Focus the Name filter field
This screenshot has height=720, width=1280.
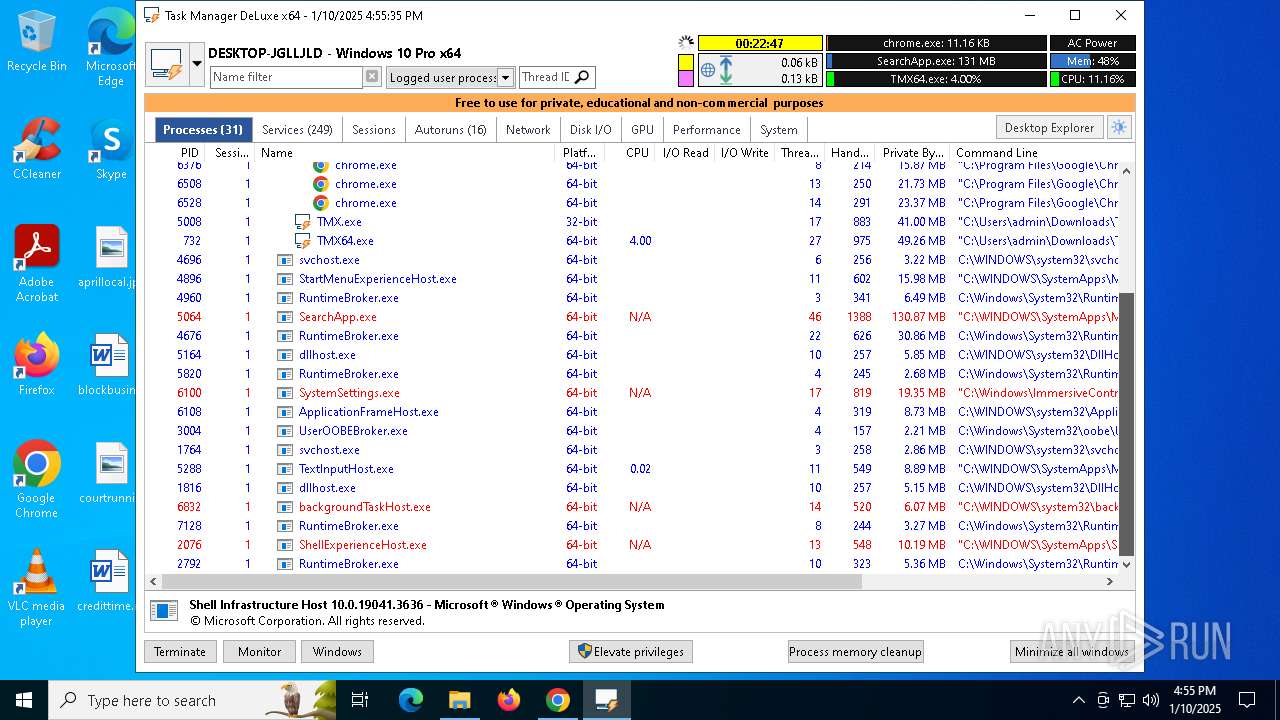[285, 77]
